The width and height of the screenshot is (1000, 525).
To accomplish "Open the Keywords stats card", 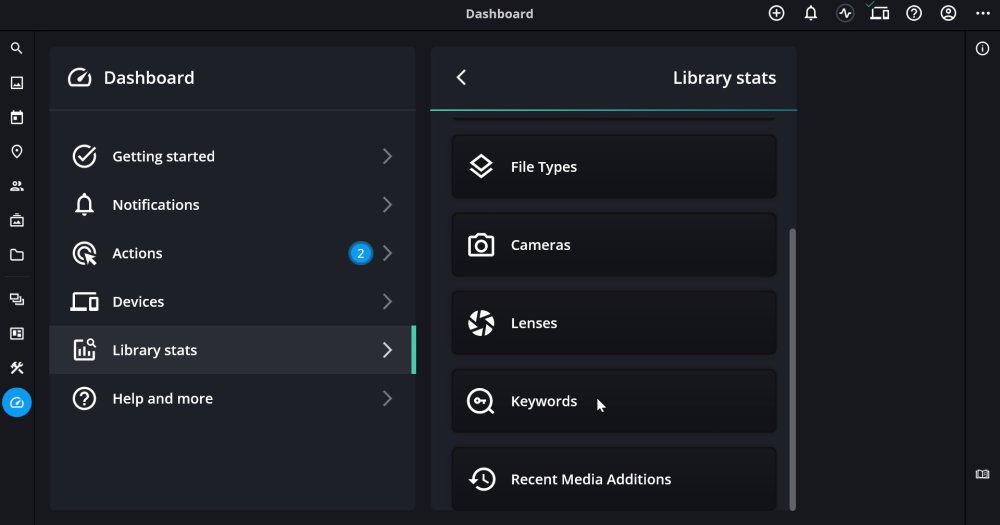I will (613, 401).
